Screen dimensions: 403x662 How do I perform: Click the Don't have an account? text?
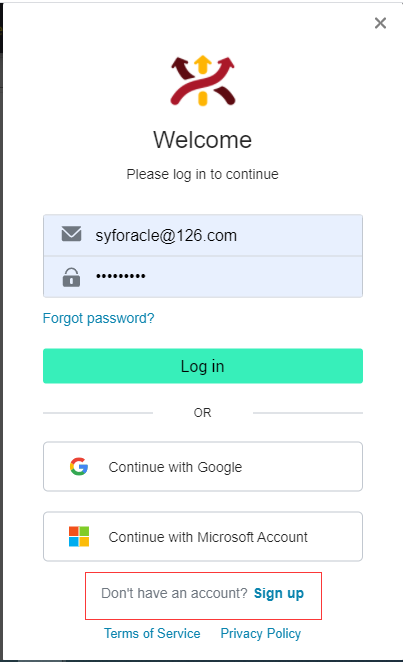(x=174, y=593)
